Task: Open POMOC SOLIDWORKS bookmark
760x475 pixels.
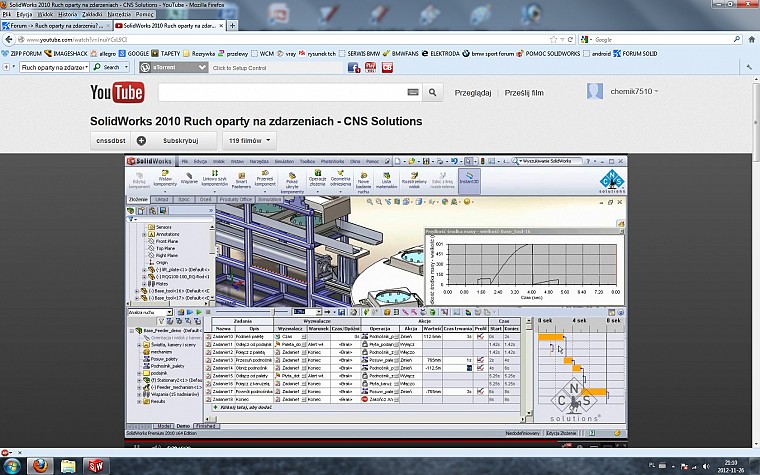Action: [x=548, y=53]
